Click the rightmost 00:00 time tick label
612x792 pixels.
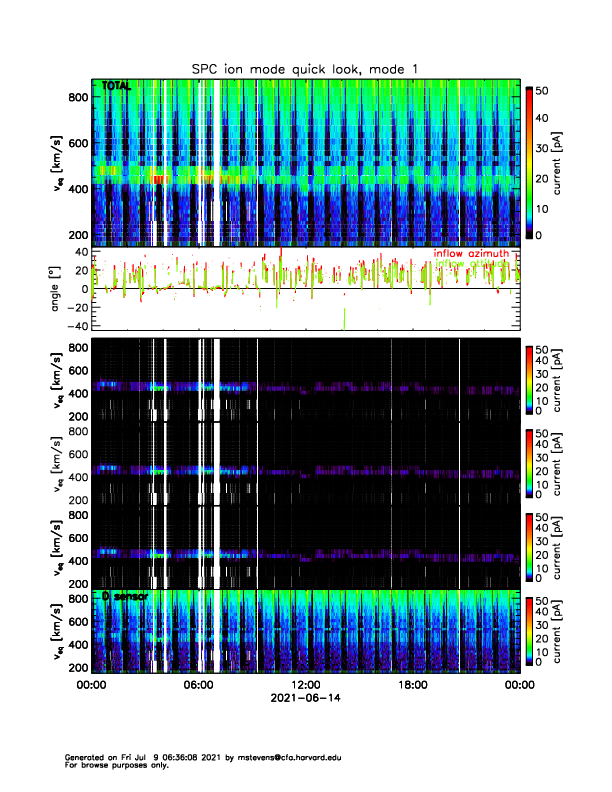coord(519,684)
